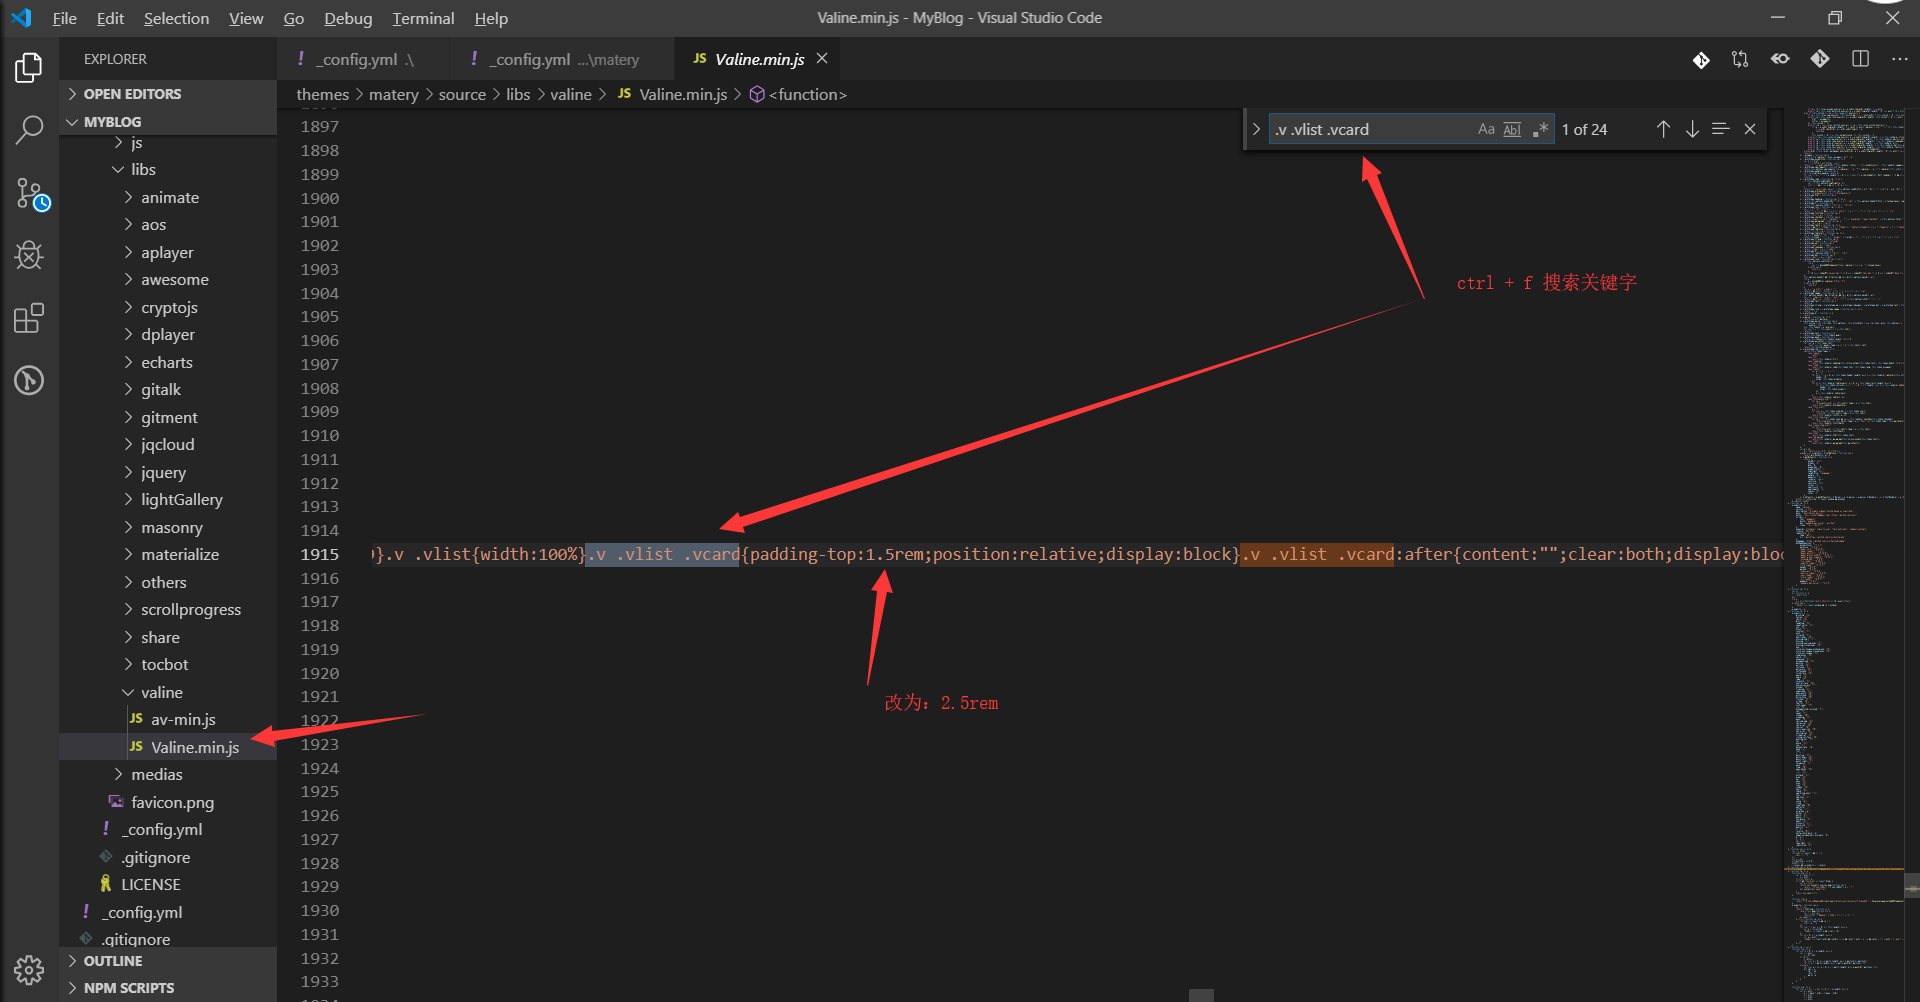Viewport: 1920px width, 1002px height.
Task: Go to next match in find widget
Action: (1692, 129)
